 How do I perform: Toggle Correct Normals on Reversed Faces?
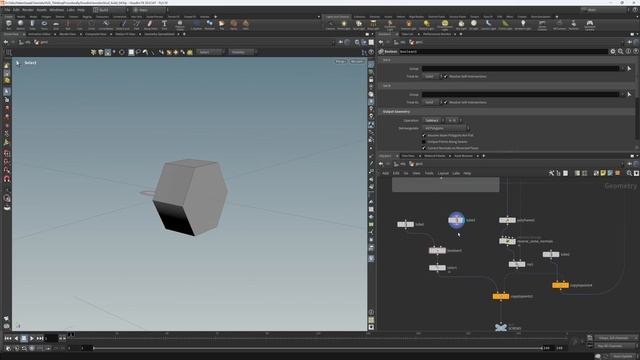[x=424, y=148]
